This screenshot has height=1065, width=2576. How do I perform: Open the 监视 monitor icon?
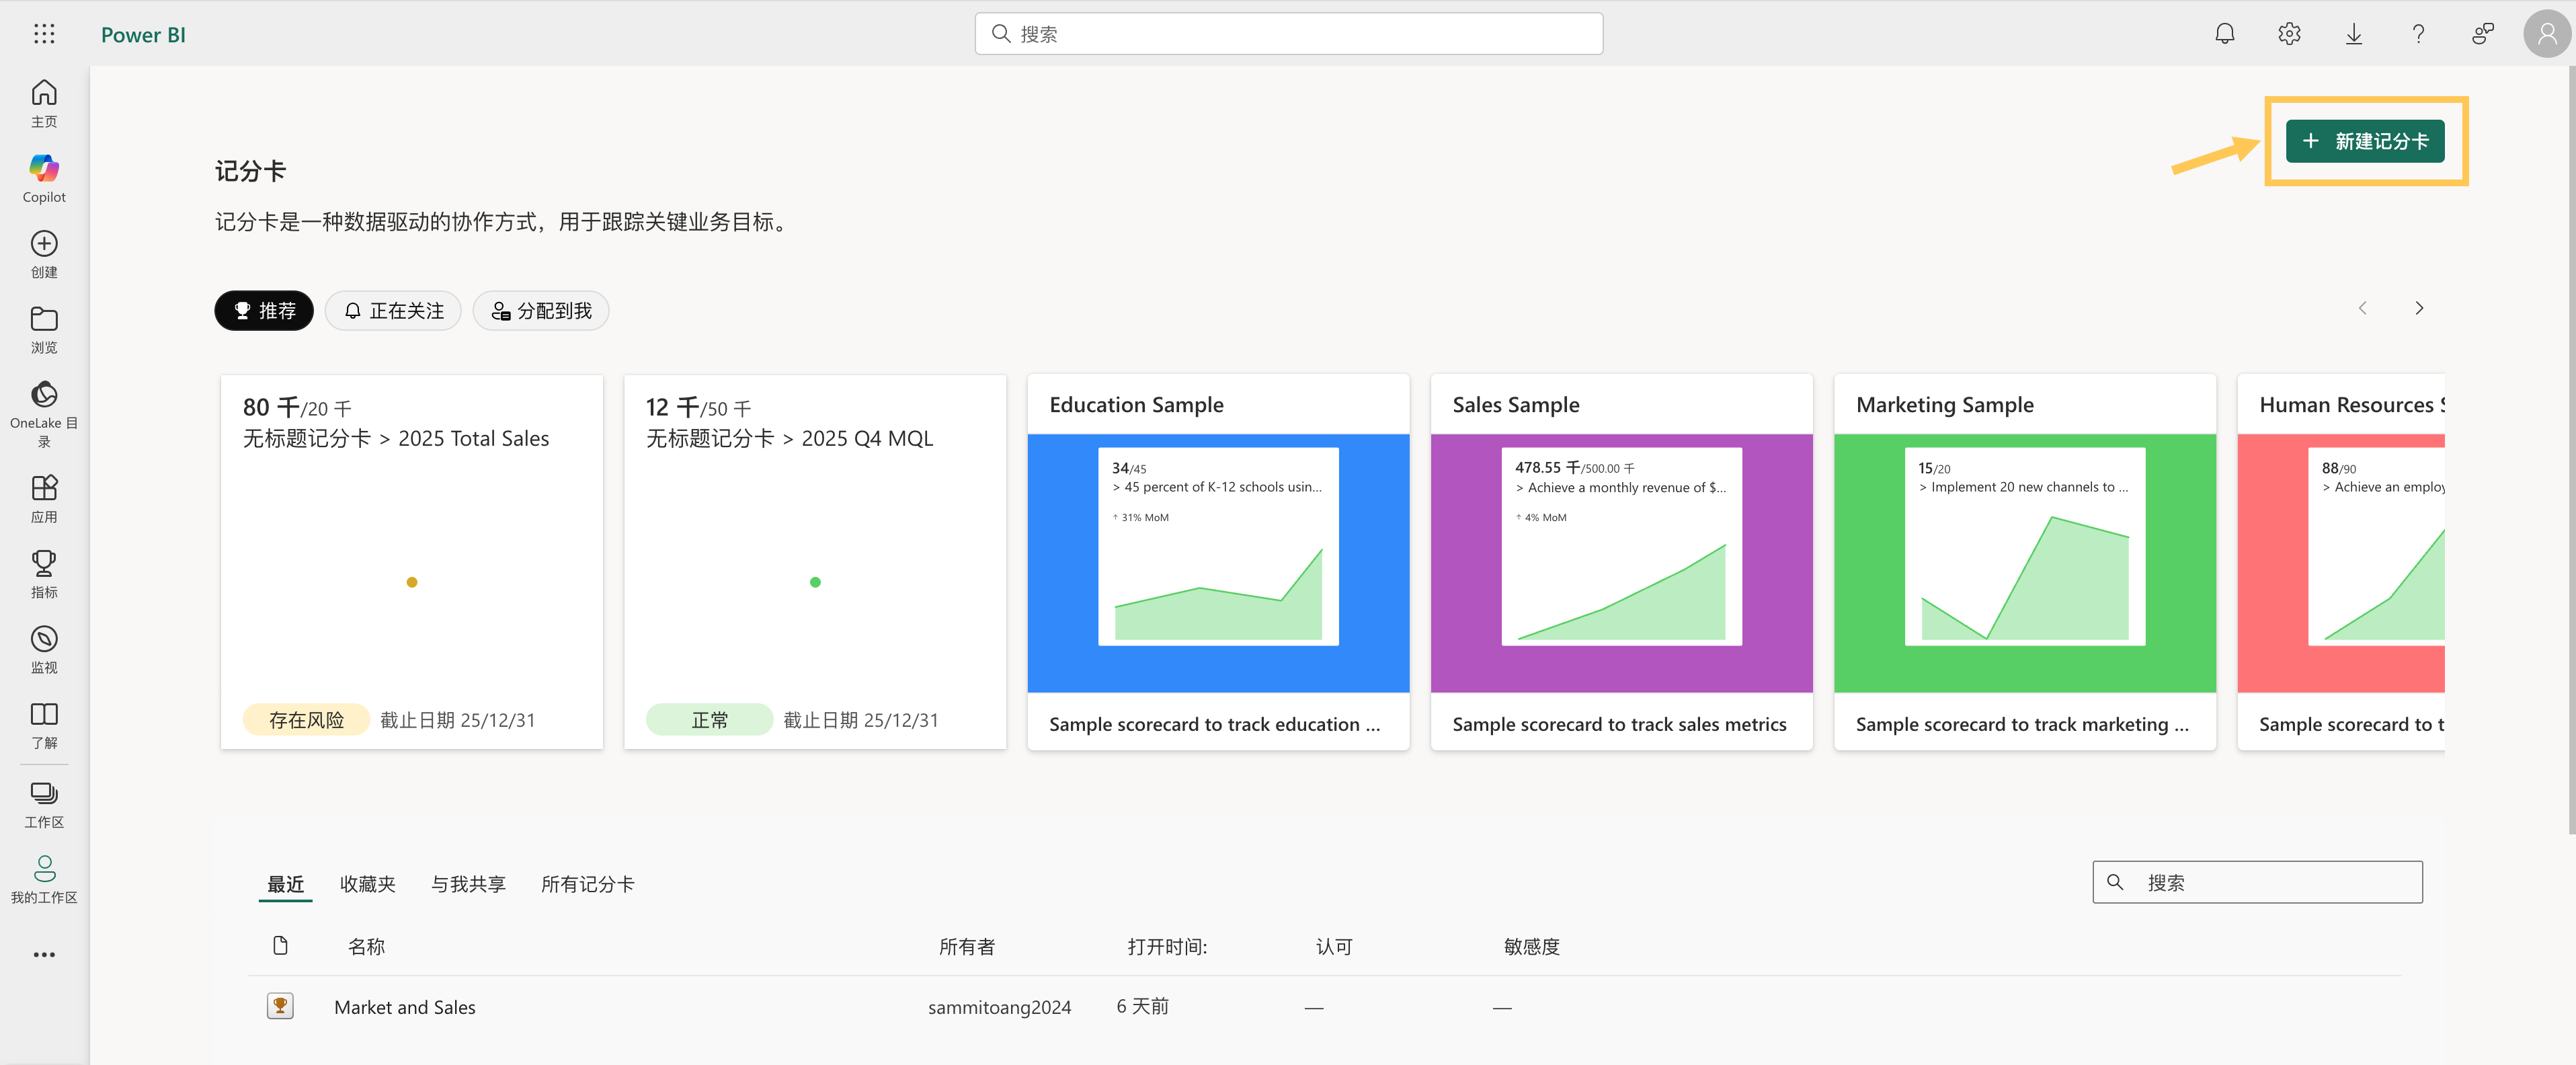pyautogui.click(x=44, y=640)
